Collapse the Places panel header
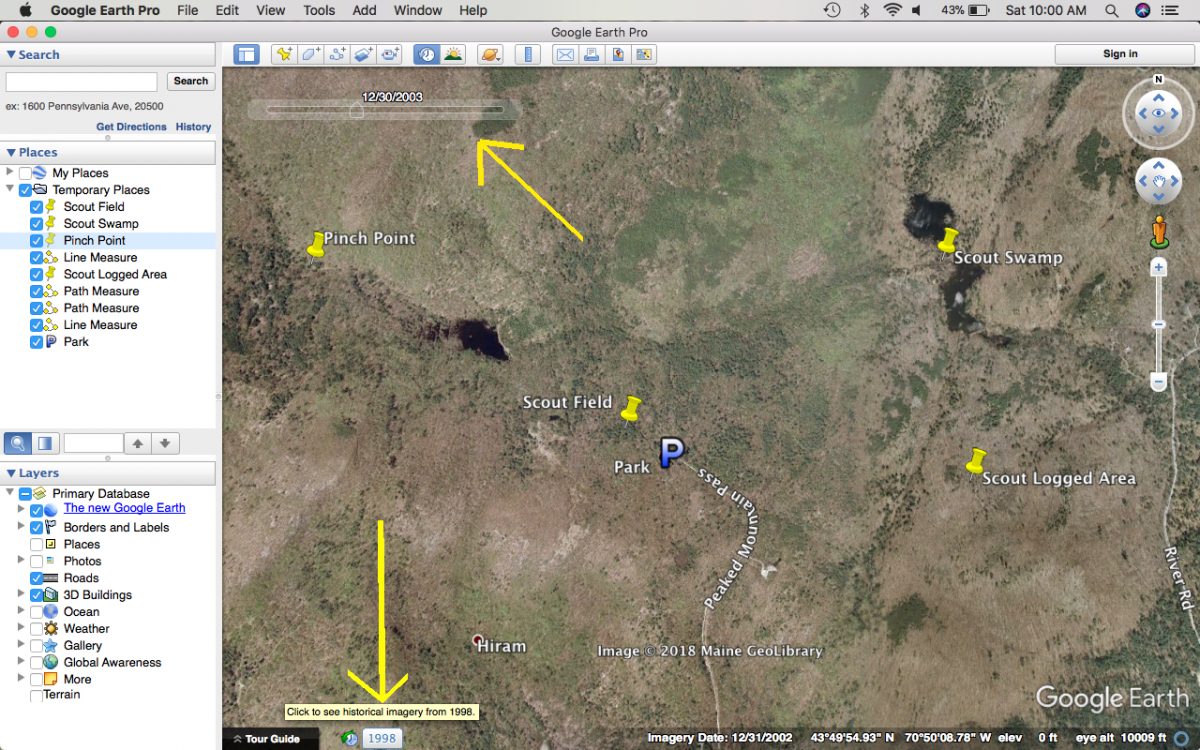 click(108, 153)
